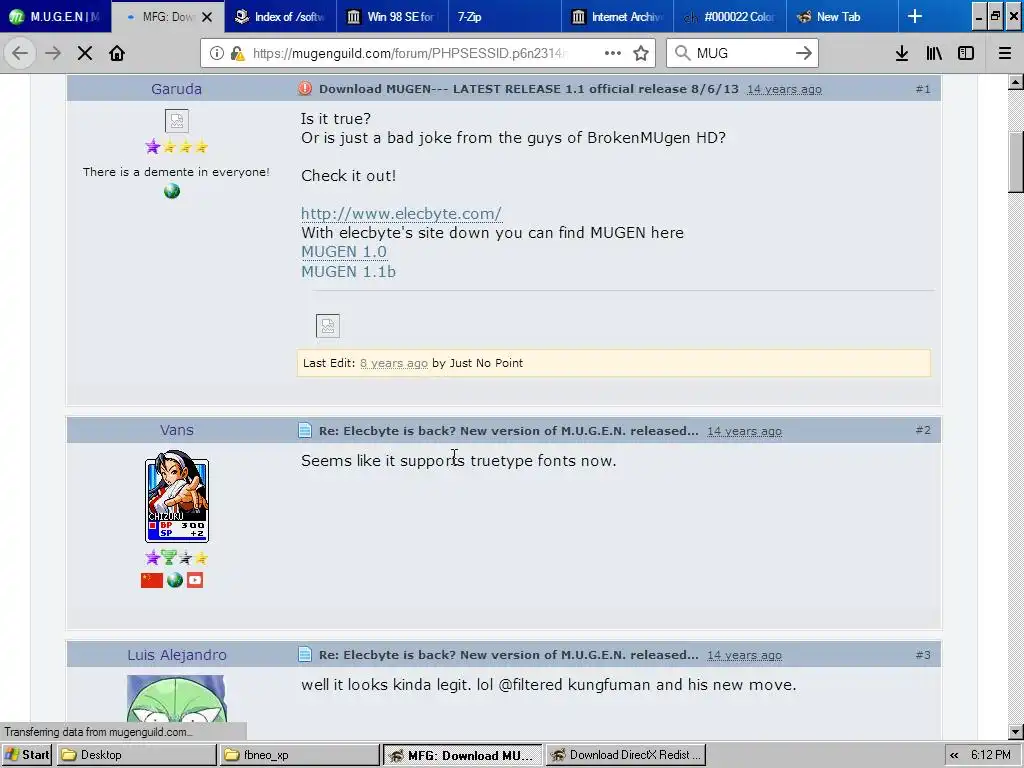Image resolution: width=1024 pixels, height=768 pixels.
Task: Click Luis Alejandro's green avatar image
Action: pyautogui.click(x=176, y=699)
